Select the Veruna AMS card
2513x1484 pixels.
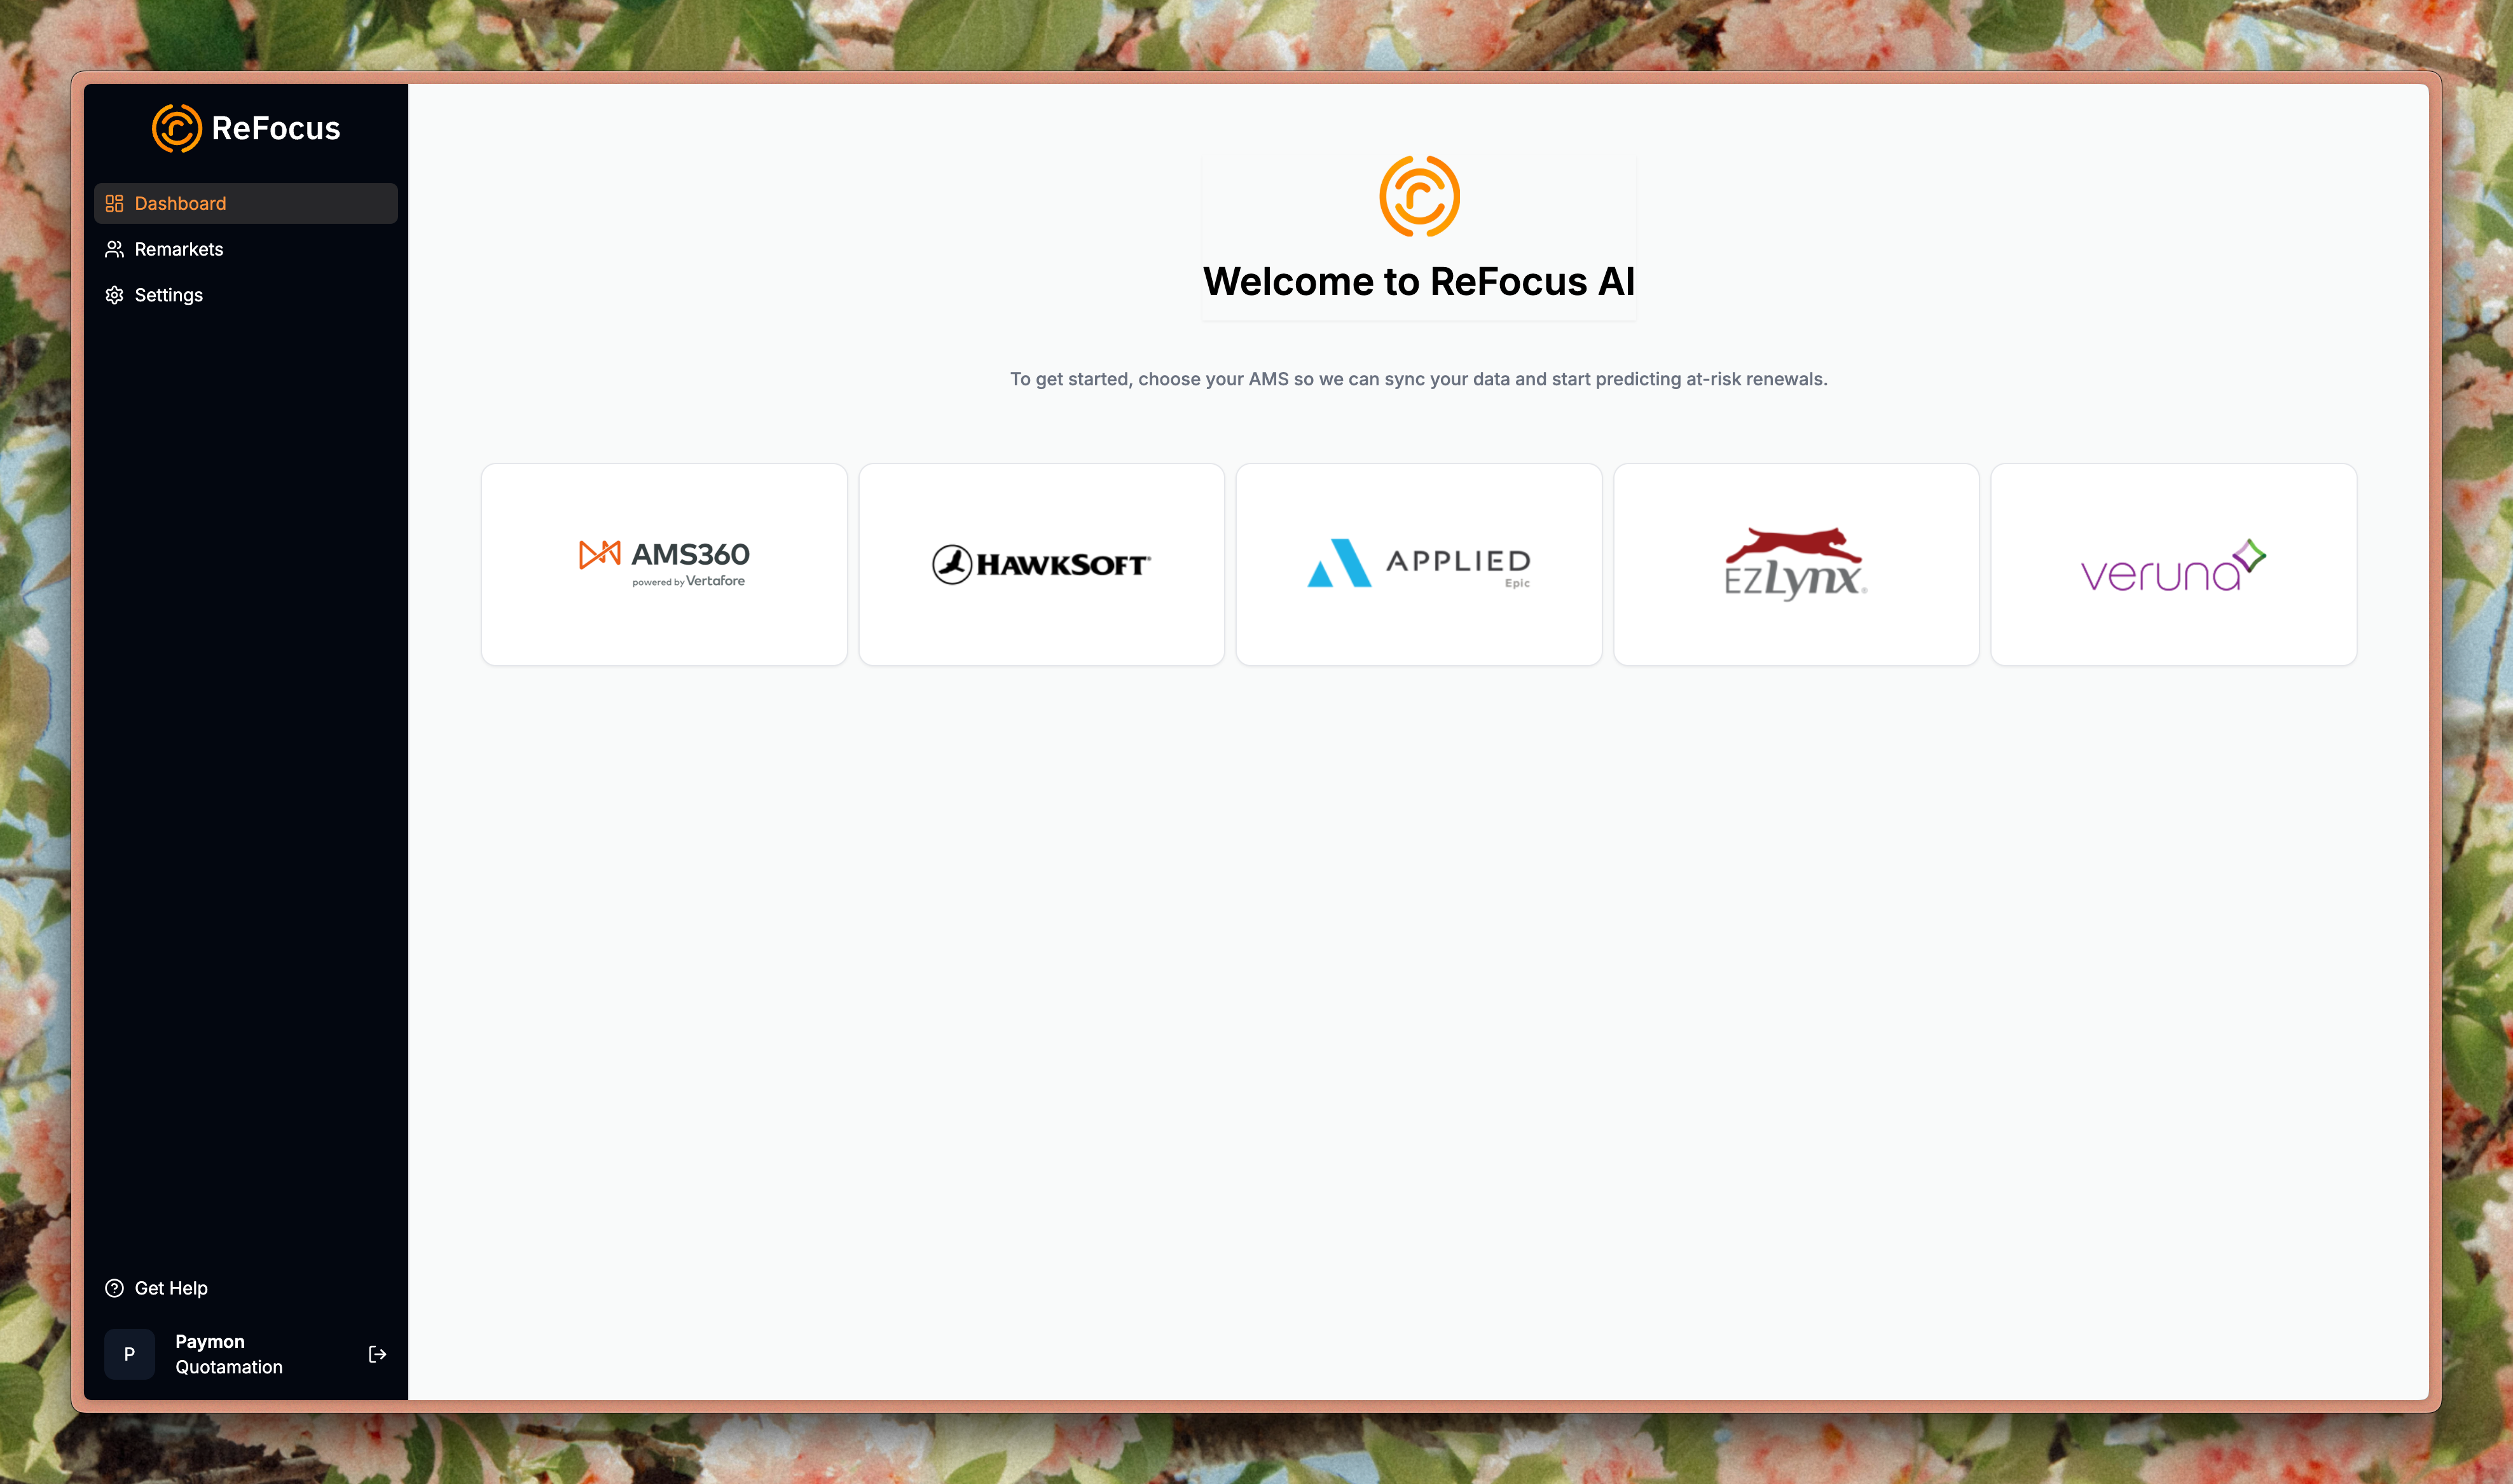pyautogui.click(x=2174, y=564)
